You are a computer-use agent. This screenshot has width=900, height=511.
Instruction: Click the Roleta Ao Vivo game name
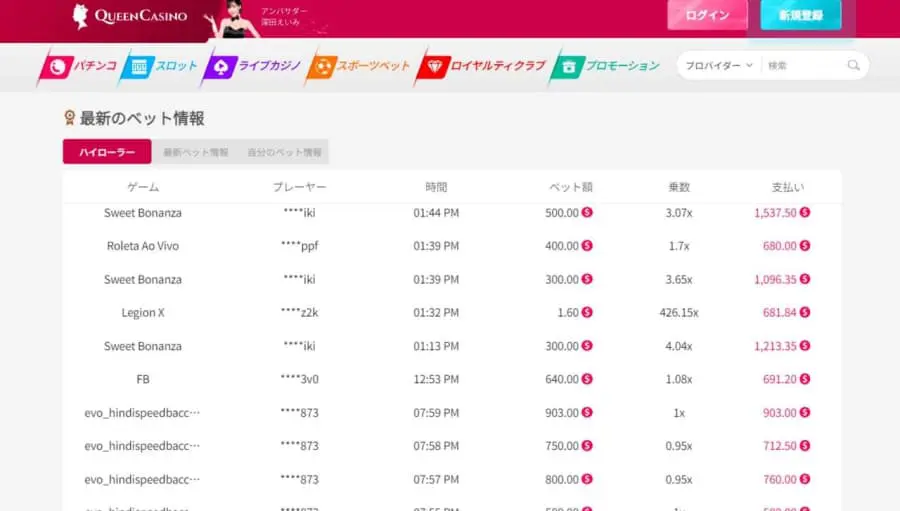(x=143, y=246)
